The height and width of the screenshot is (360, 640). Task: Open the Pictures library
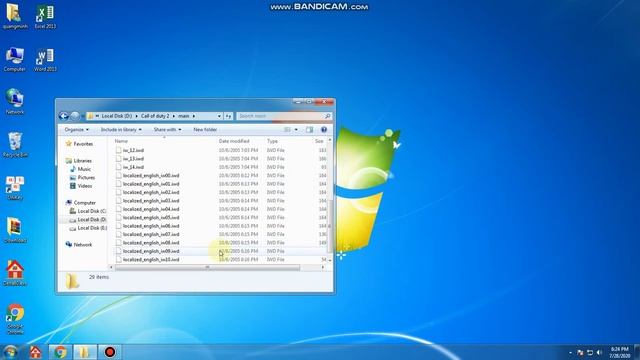pos(82,178)
